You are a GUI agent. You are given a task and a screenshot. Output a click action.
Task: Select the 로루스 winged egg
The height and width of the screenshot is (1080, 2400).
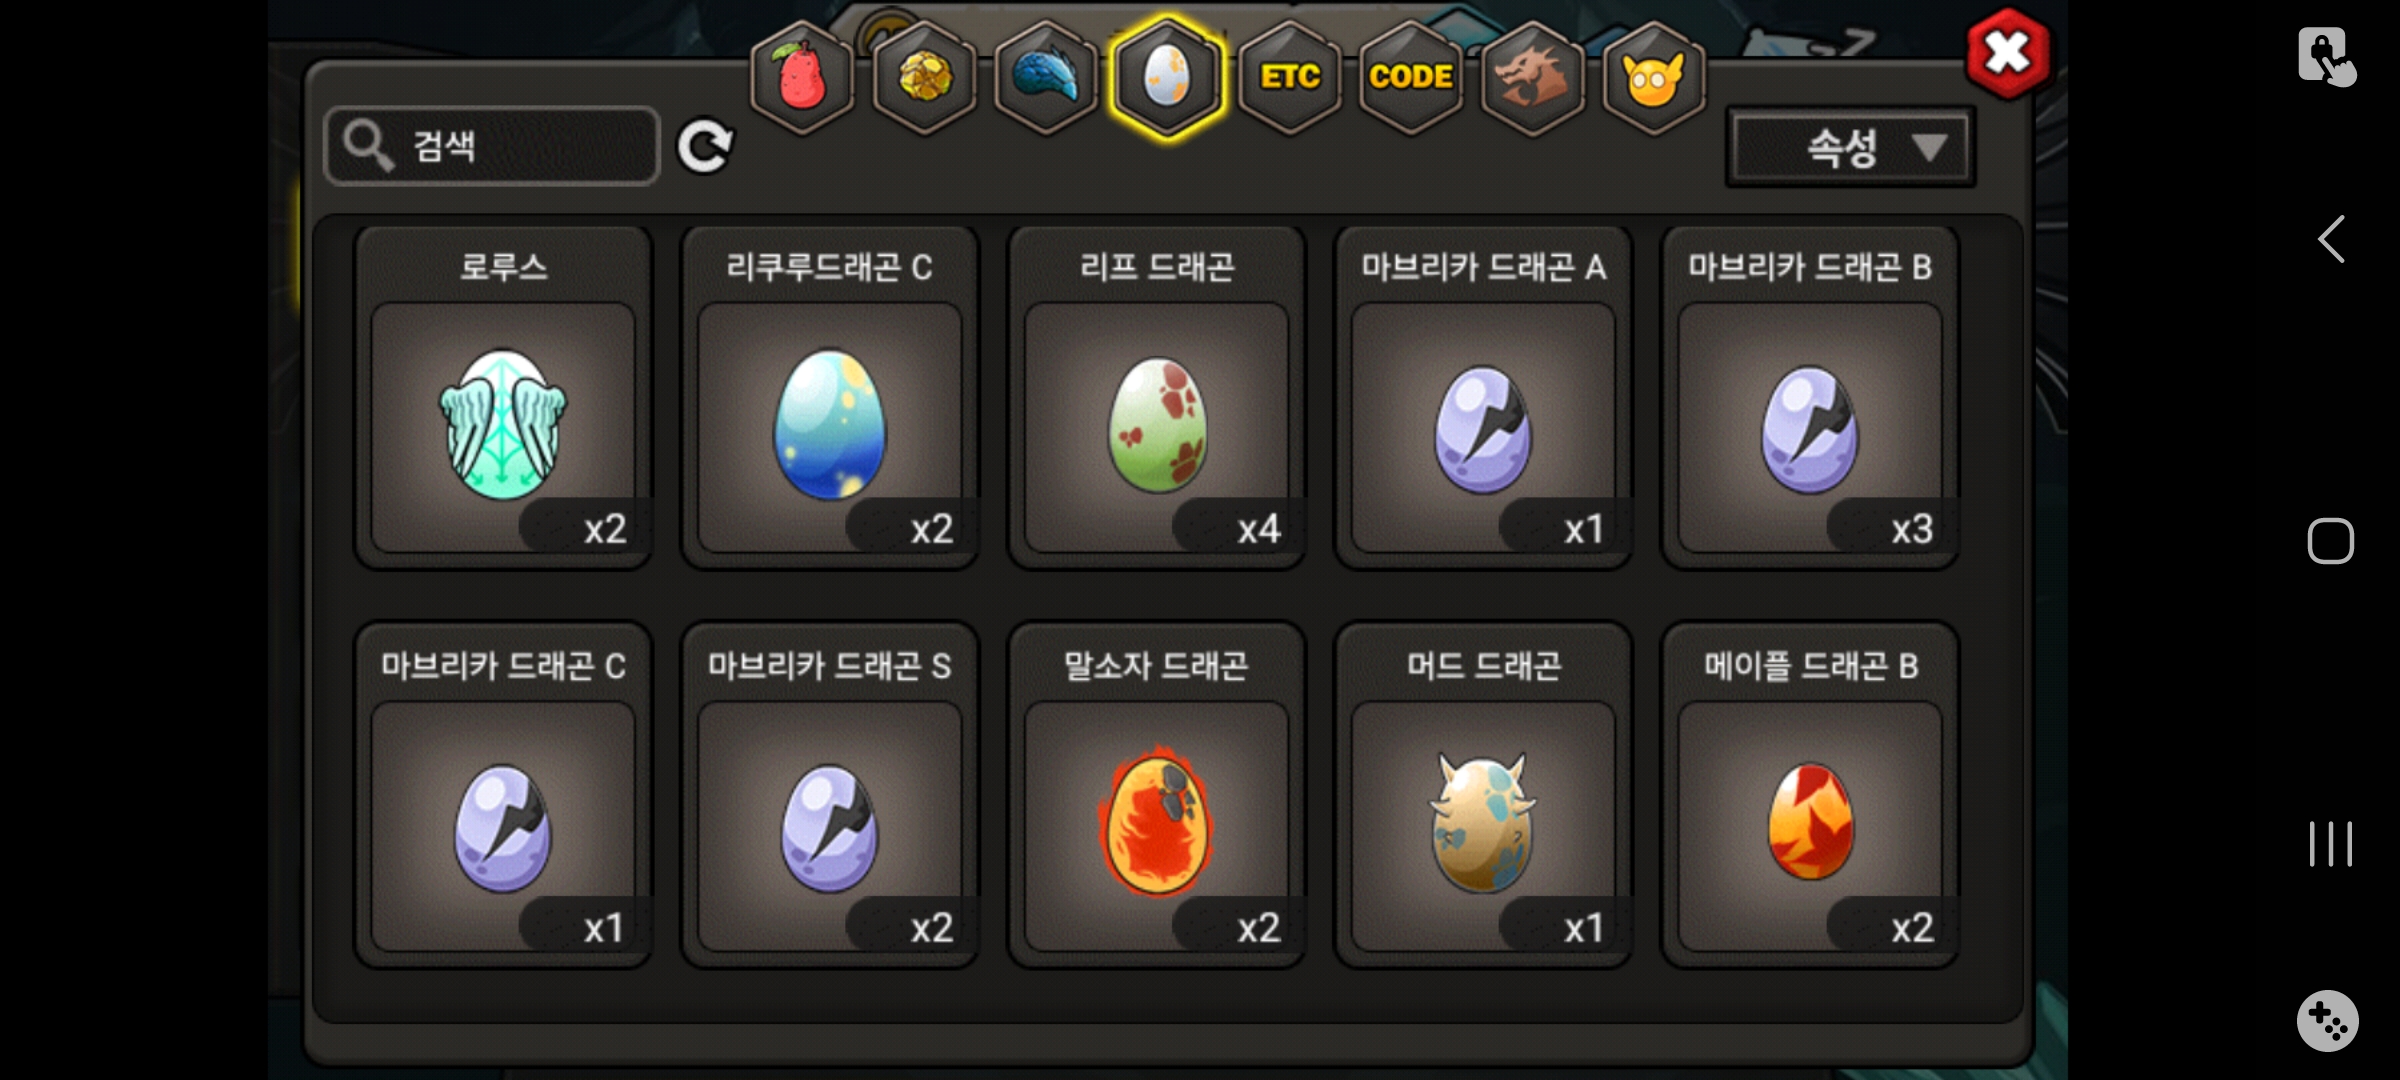pyautogui.click(x=503, y=398)
